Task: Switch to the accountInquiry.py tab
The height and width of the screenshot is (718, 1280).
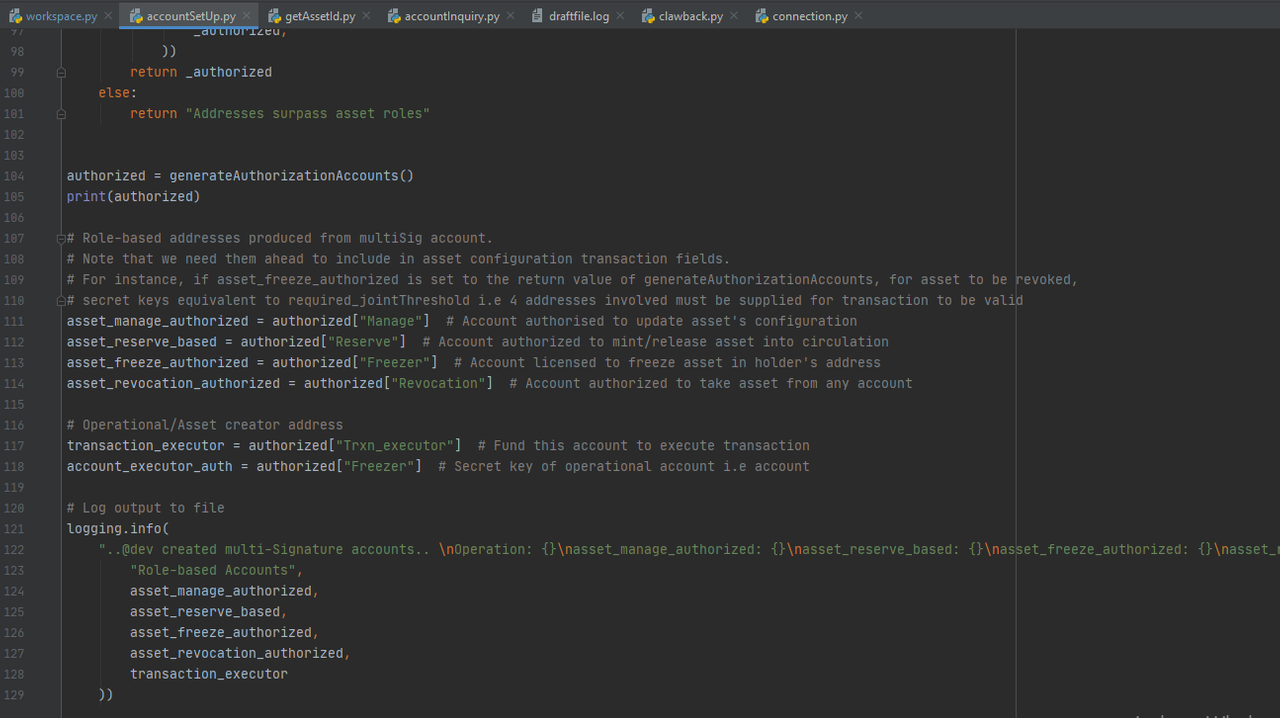Action: pos(451,16)
